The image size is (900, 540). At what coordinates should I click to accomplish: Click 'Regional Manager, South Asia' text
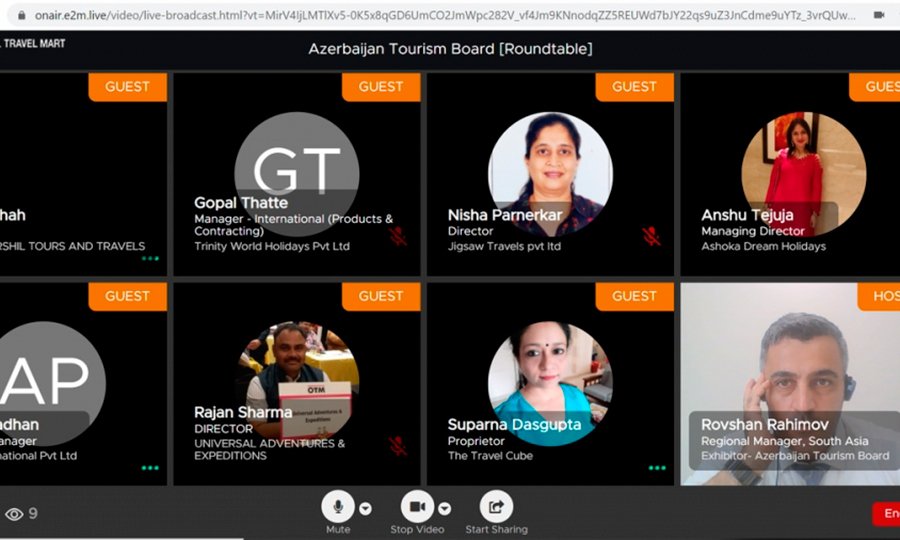(785, 441)
